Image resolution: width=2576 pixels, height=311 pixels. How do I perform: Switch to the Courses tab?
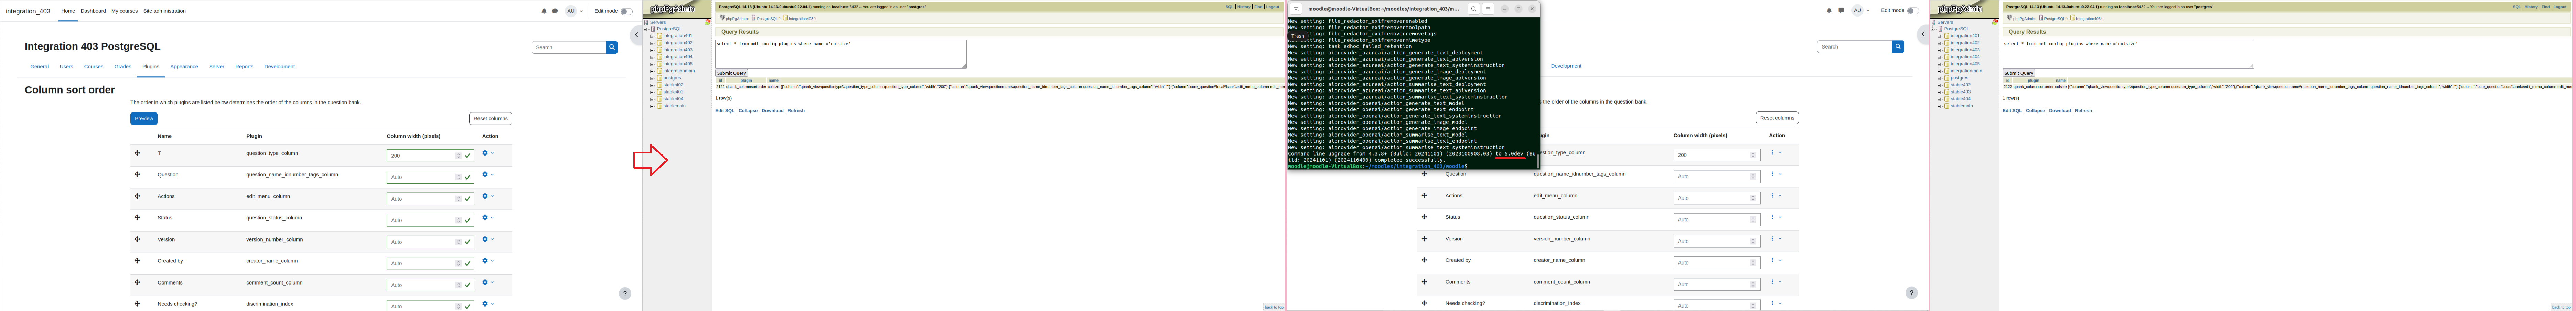pyautogui.click(x=93, y=67)
